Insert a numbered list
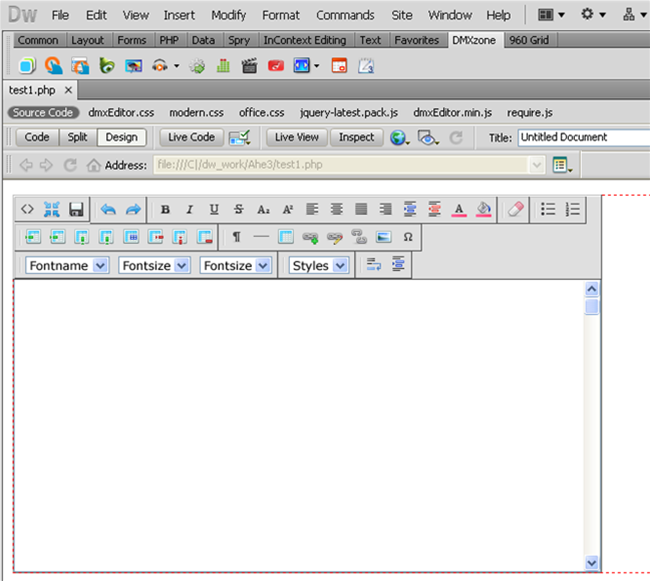 click(x=572, y=209)
